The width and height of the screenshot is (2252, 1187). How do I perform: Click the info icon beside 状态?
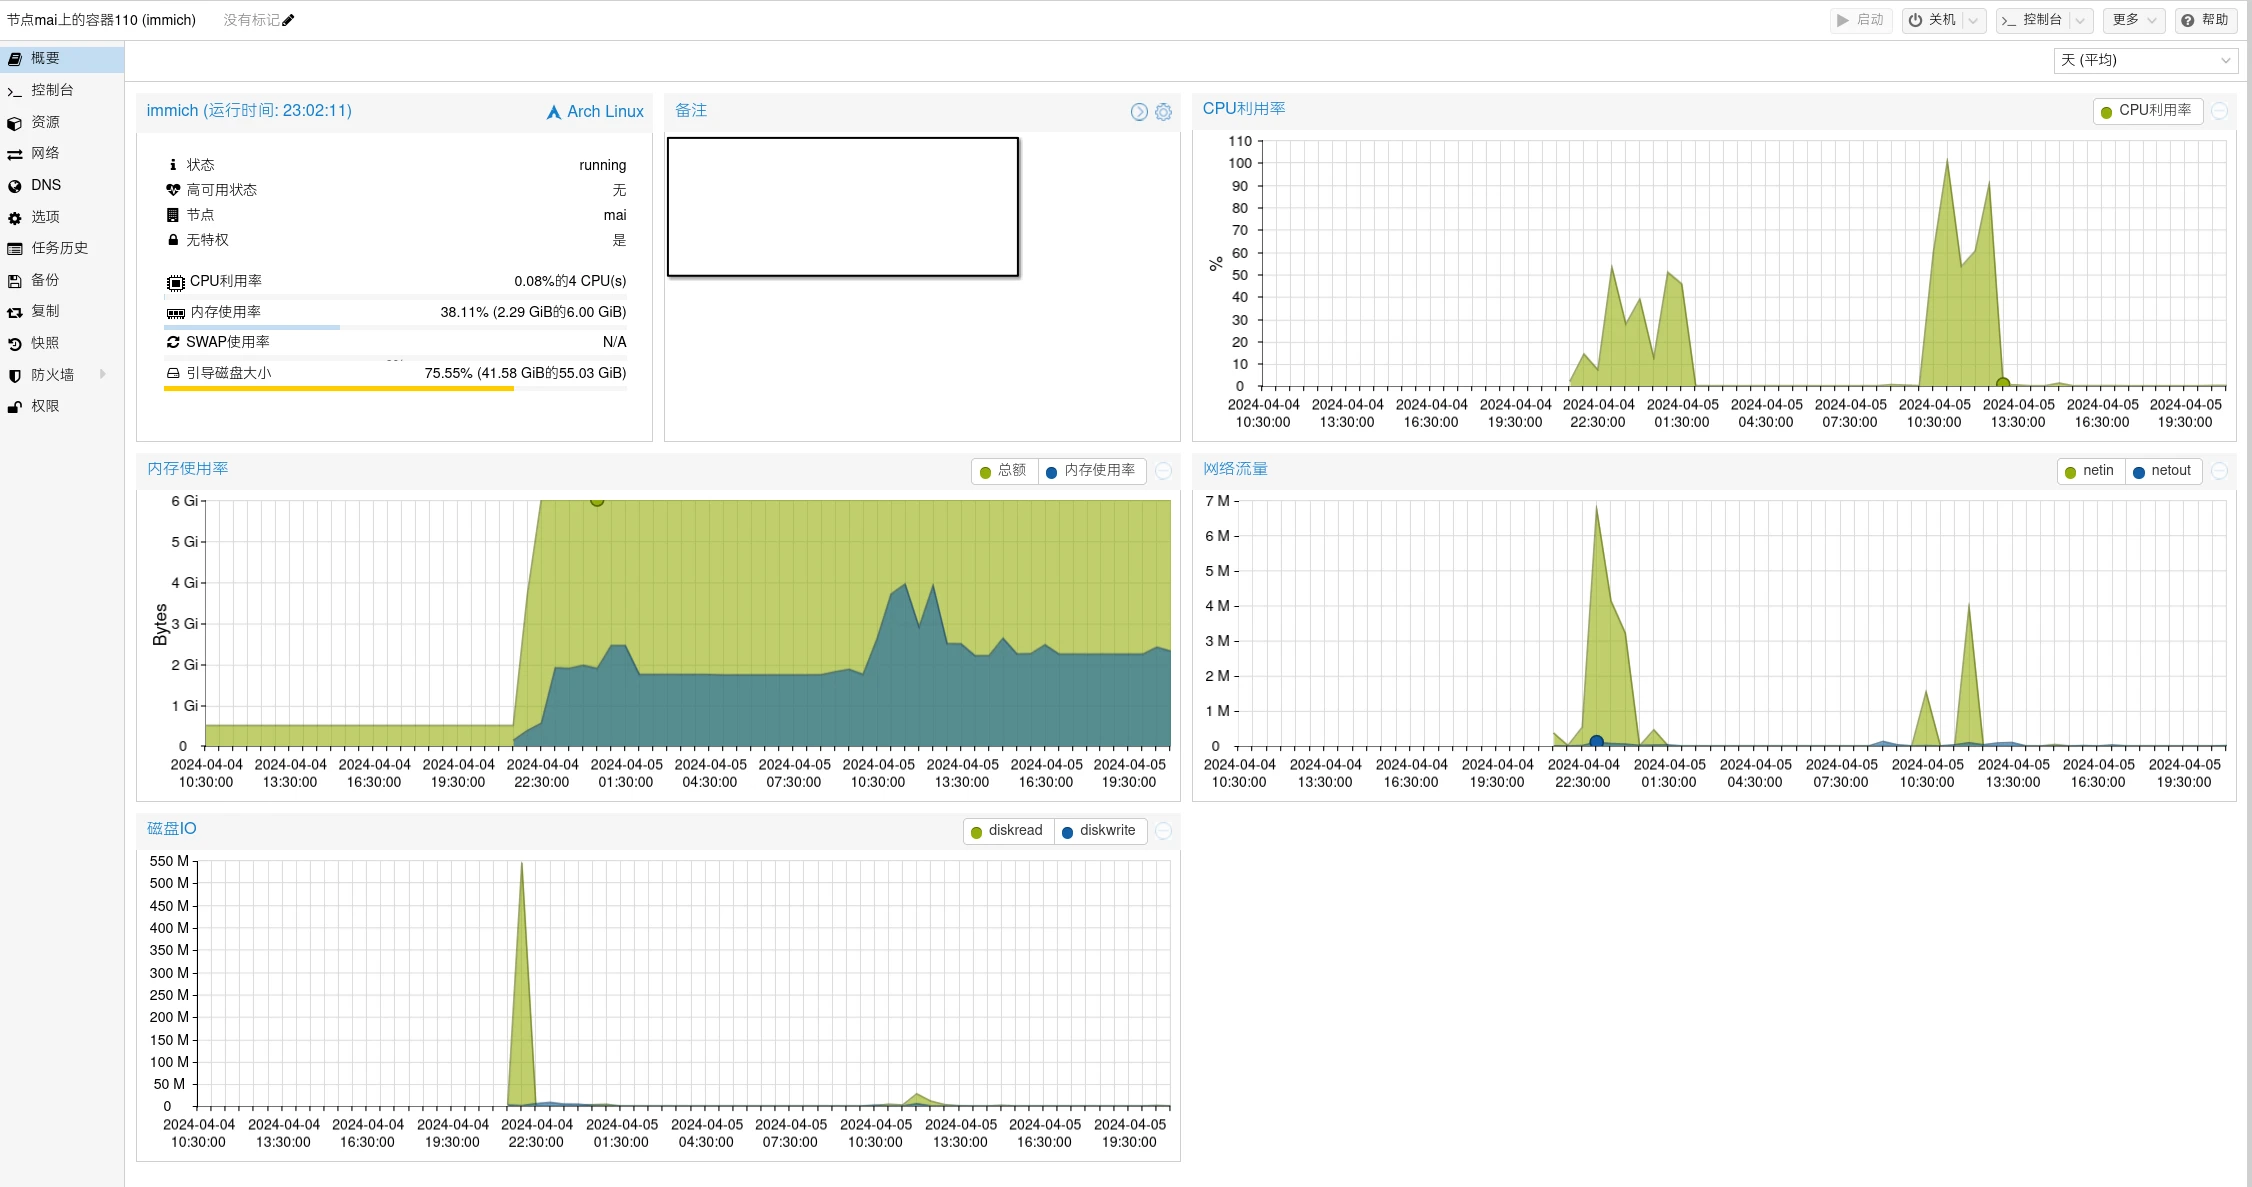pyautogui.click(x=173, y=165)
